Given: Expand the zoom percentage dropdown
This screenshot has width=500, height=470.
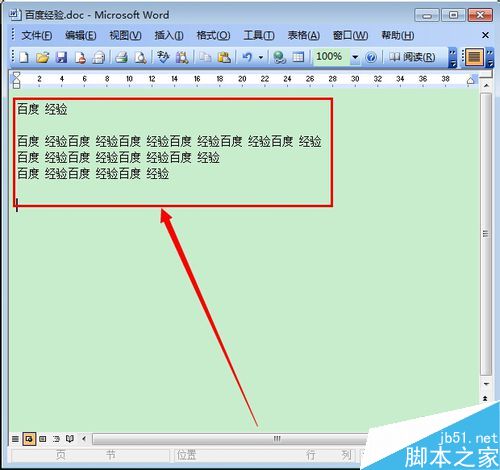Looking at the screenshot, I should tap(355, 57).
